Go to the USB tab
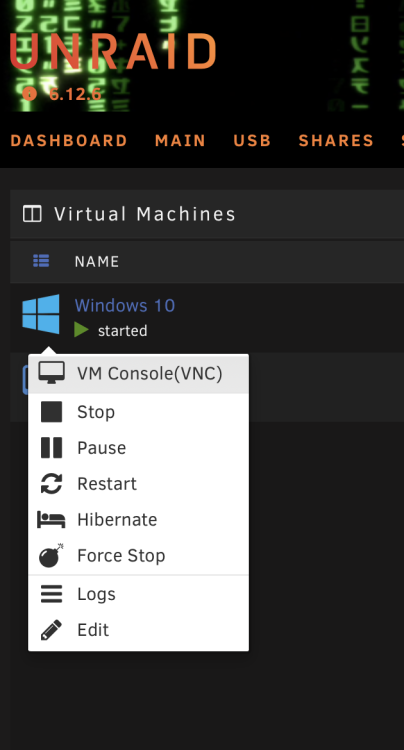The width and height of the screenshot is (404, 750). tap(252, 141)
